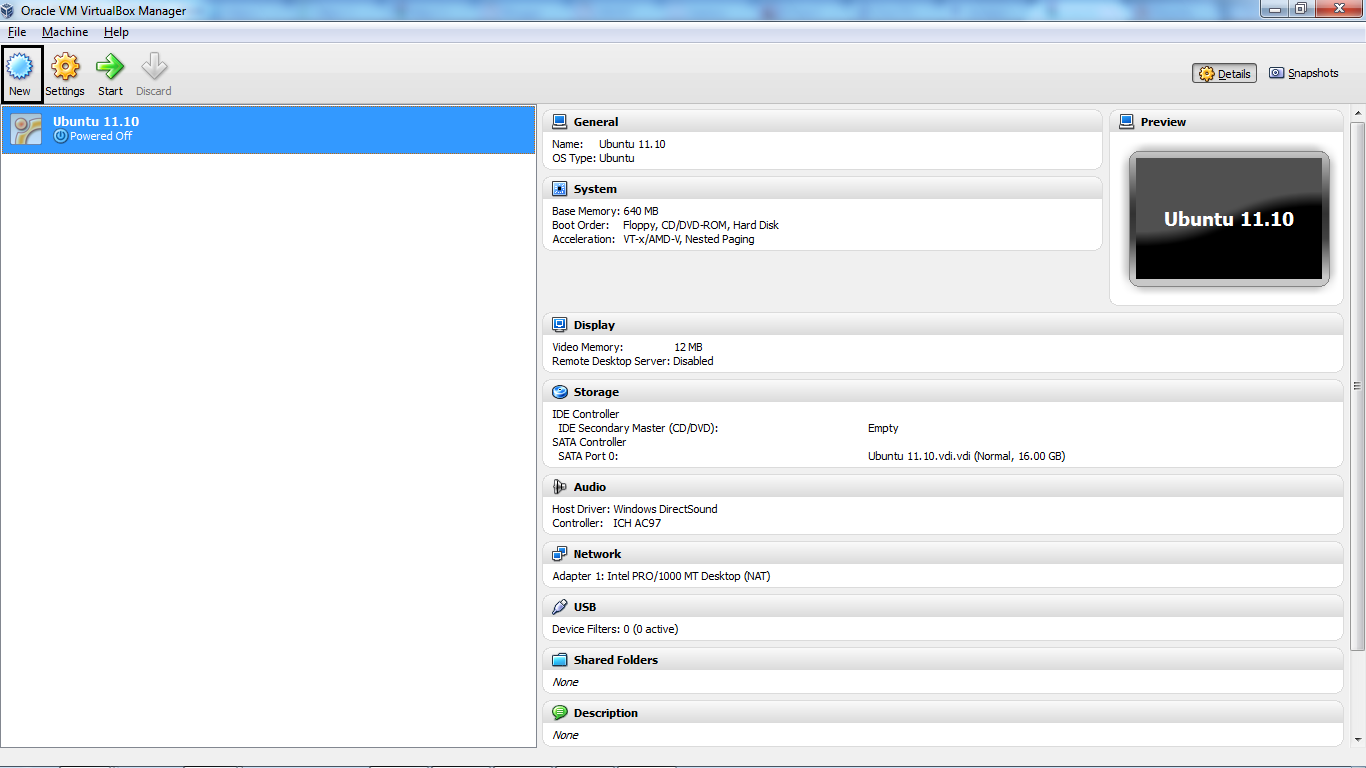Open the Network settings heading link
This screenshot has width=1366, height=768.
pos(597,554)
